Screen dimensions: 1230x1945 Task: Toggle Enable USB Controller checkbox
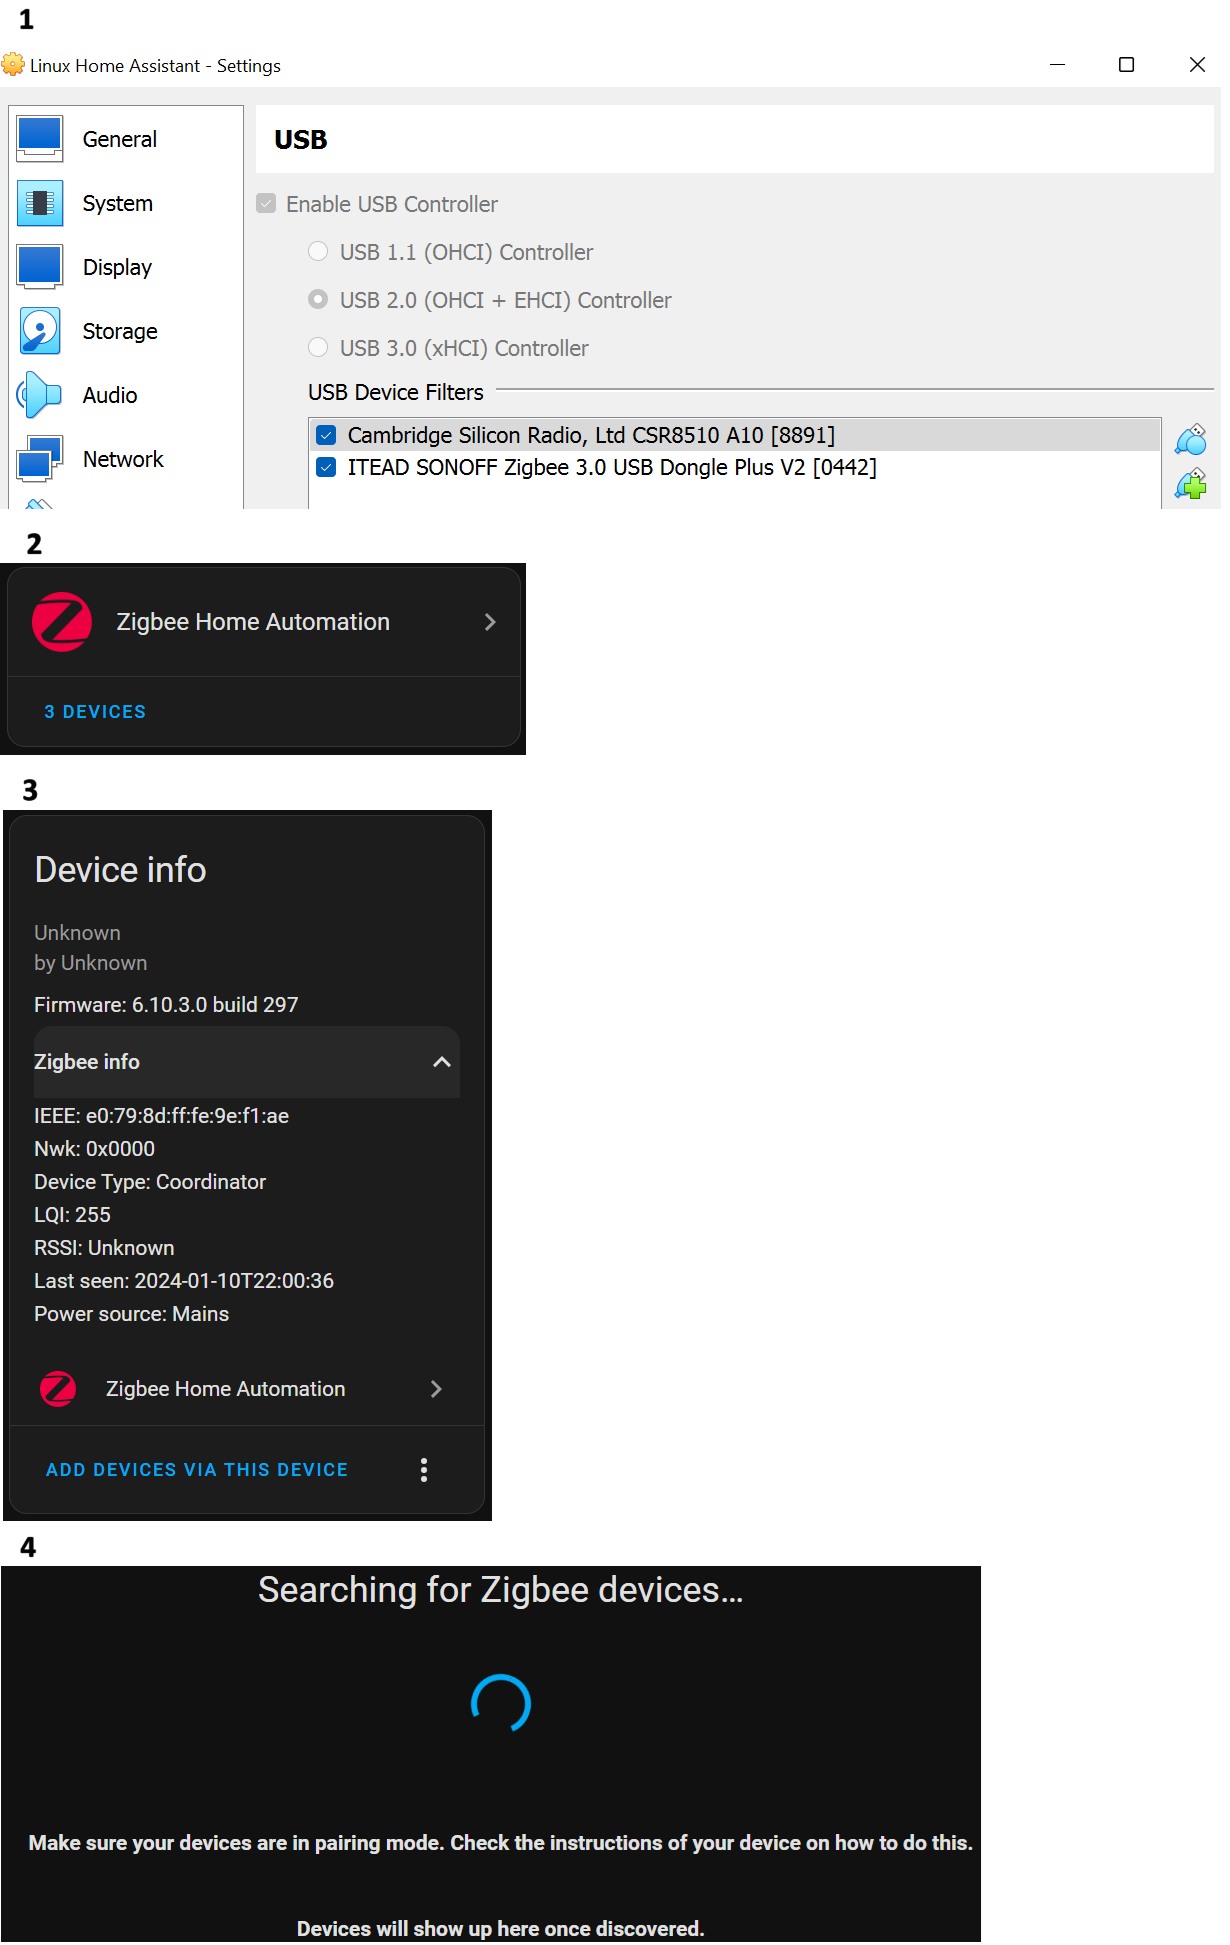pyautogui.click(x=266, y=204)
